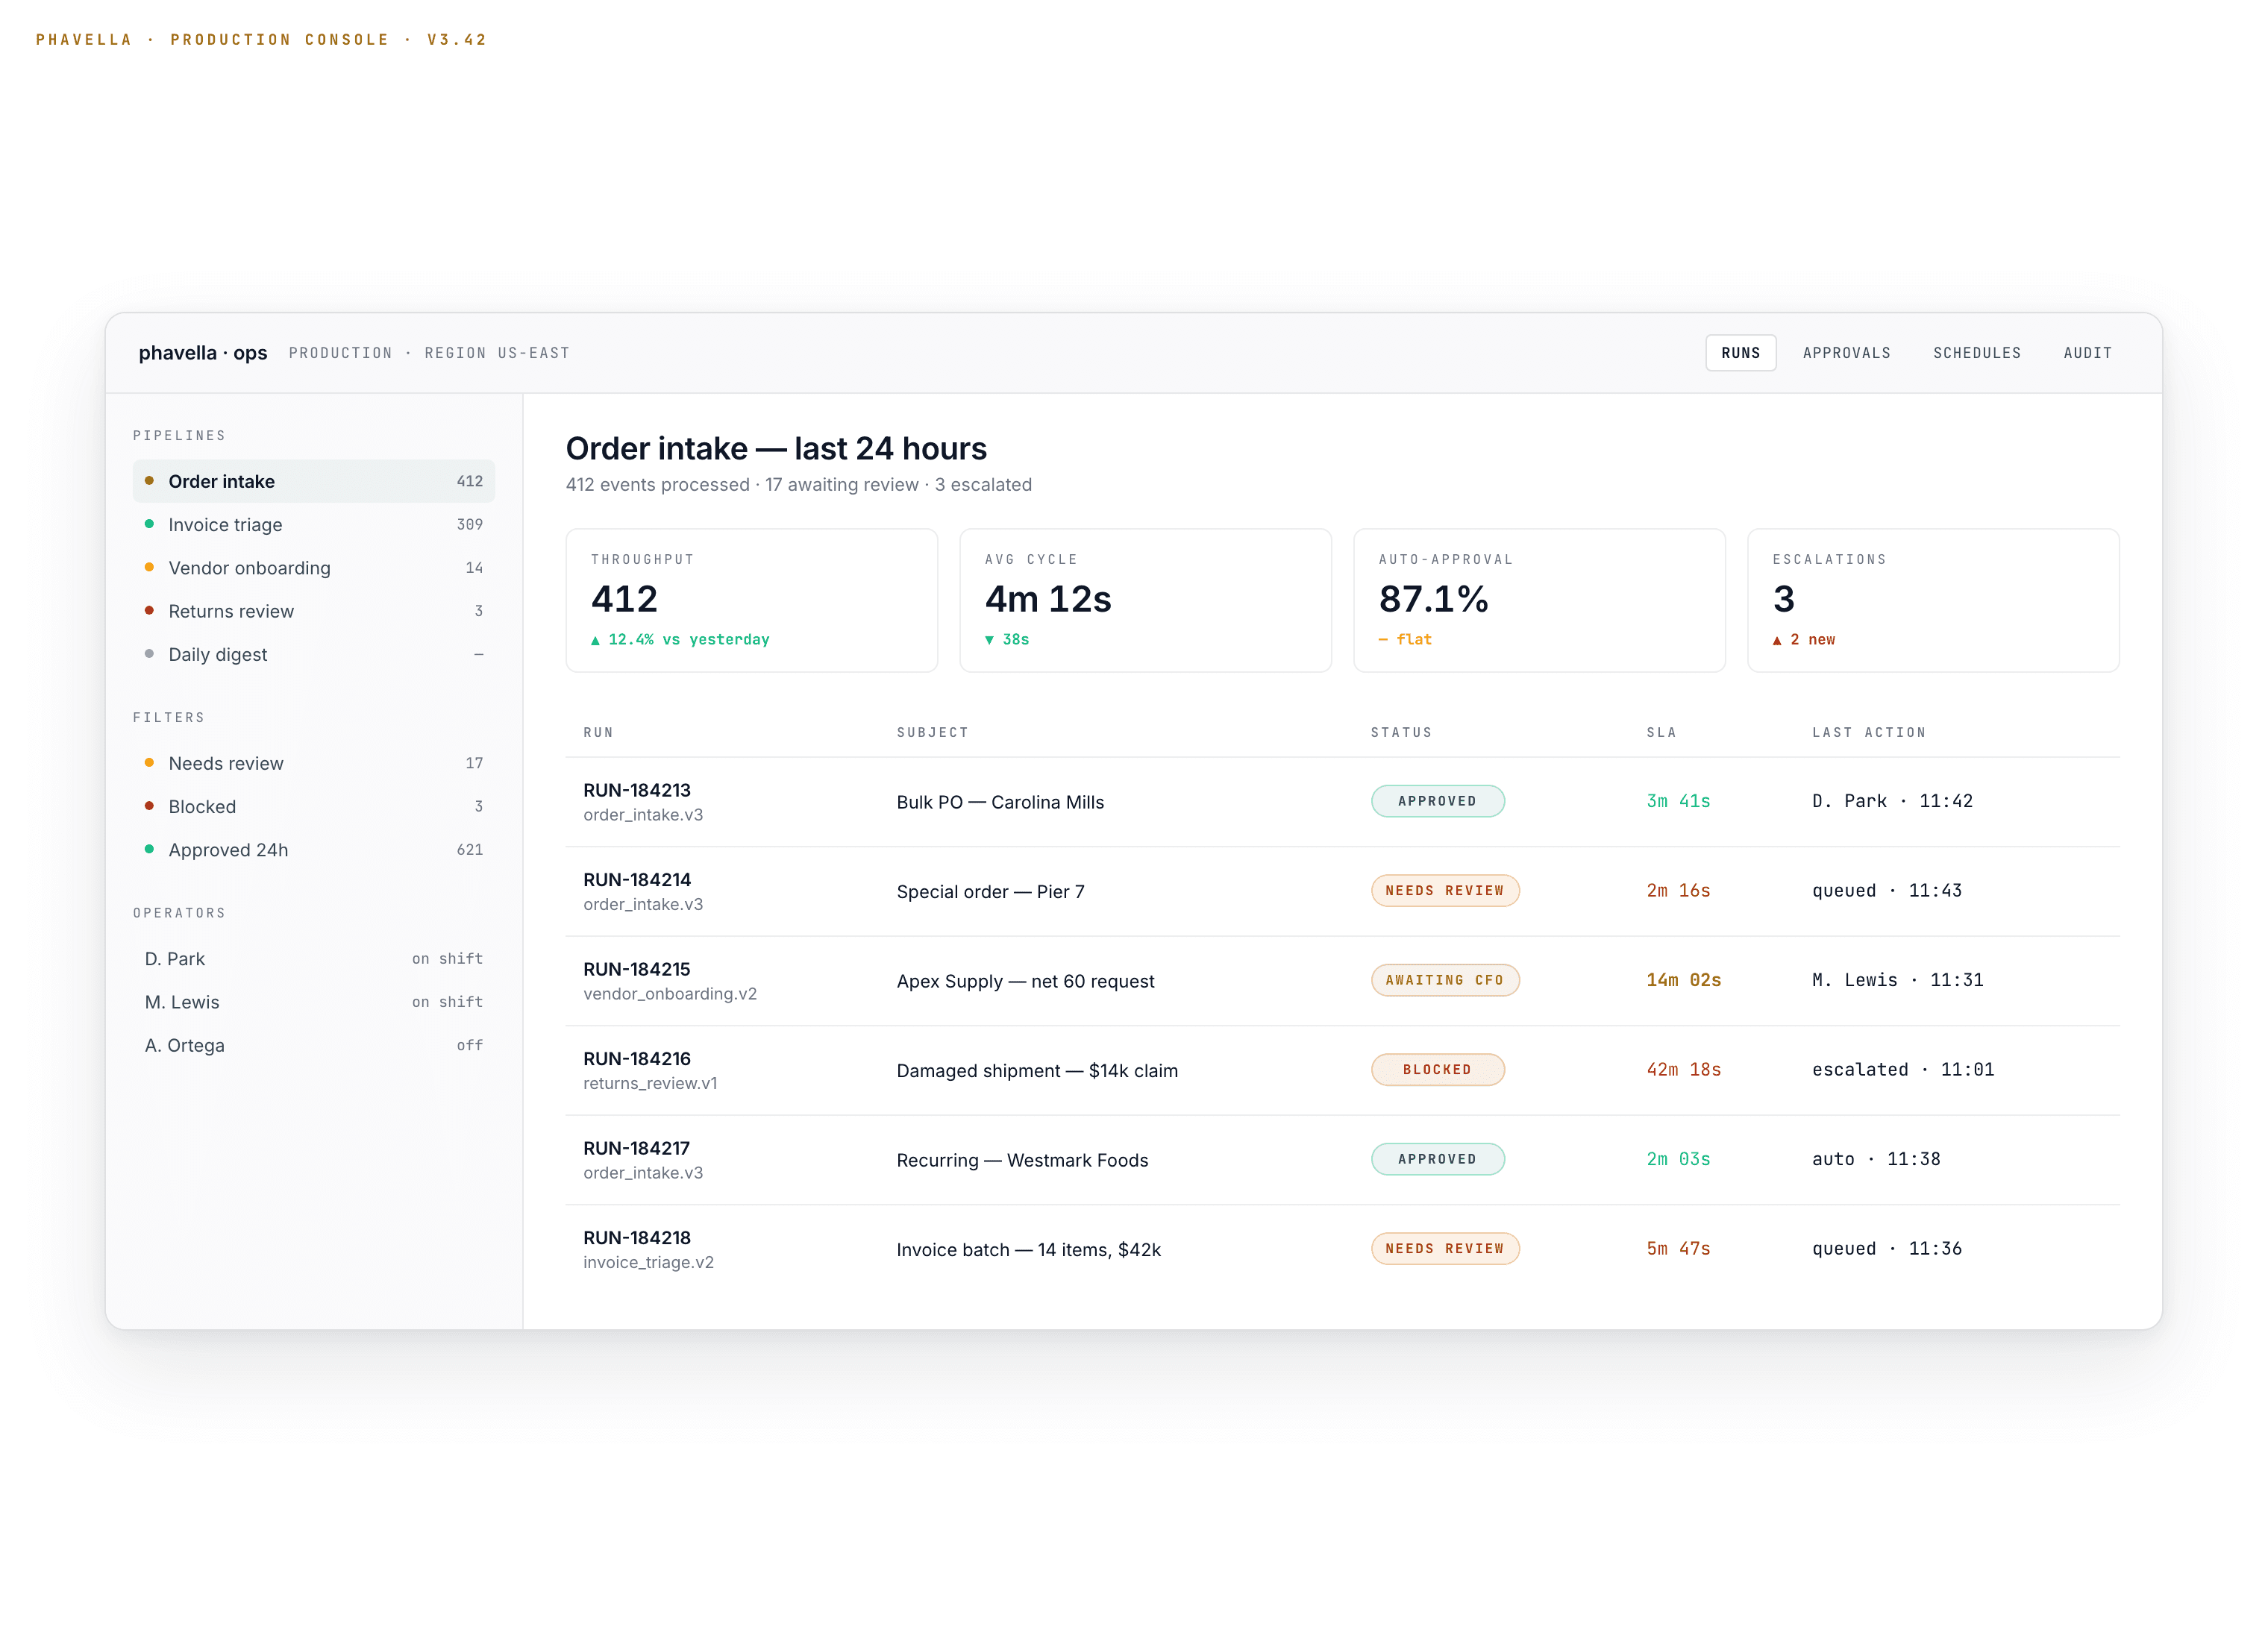Select the Returns review pipeline
Viewport: 2268px width, 1641px height.
click(314, 611)
